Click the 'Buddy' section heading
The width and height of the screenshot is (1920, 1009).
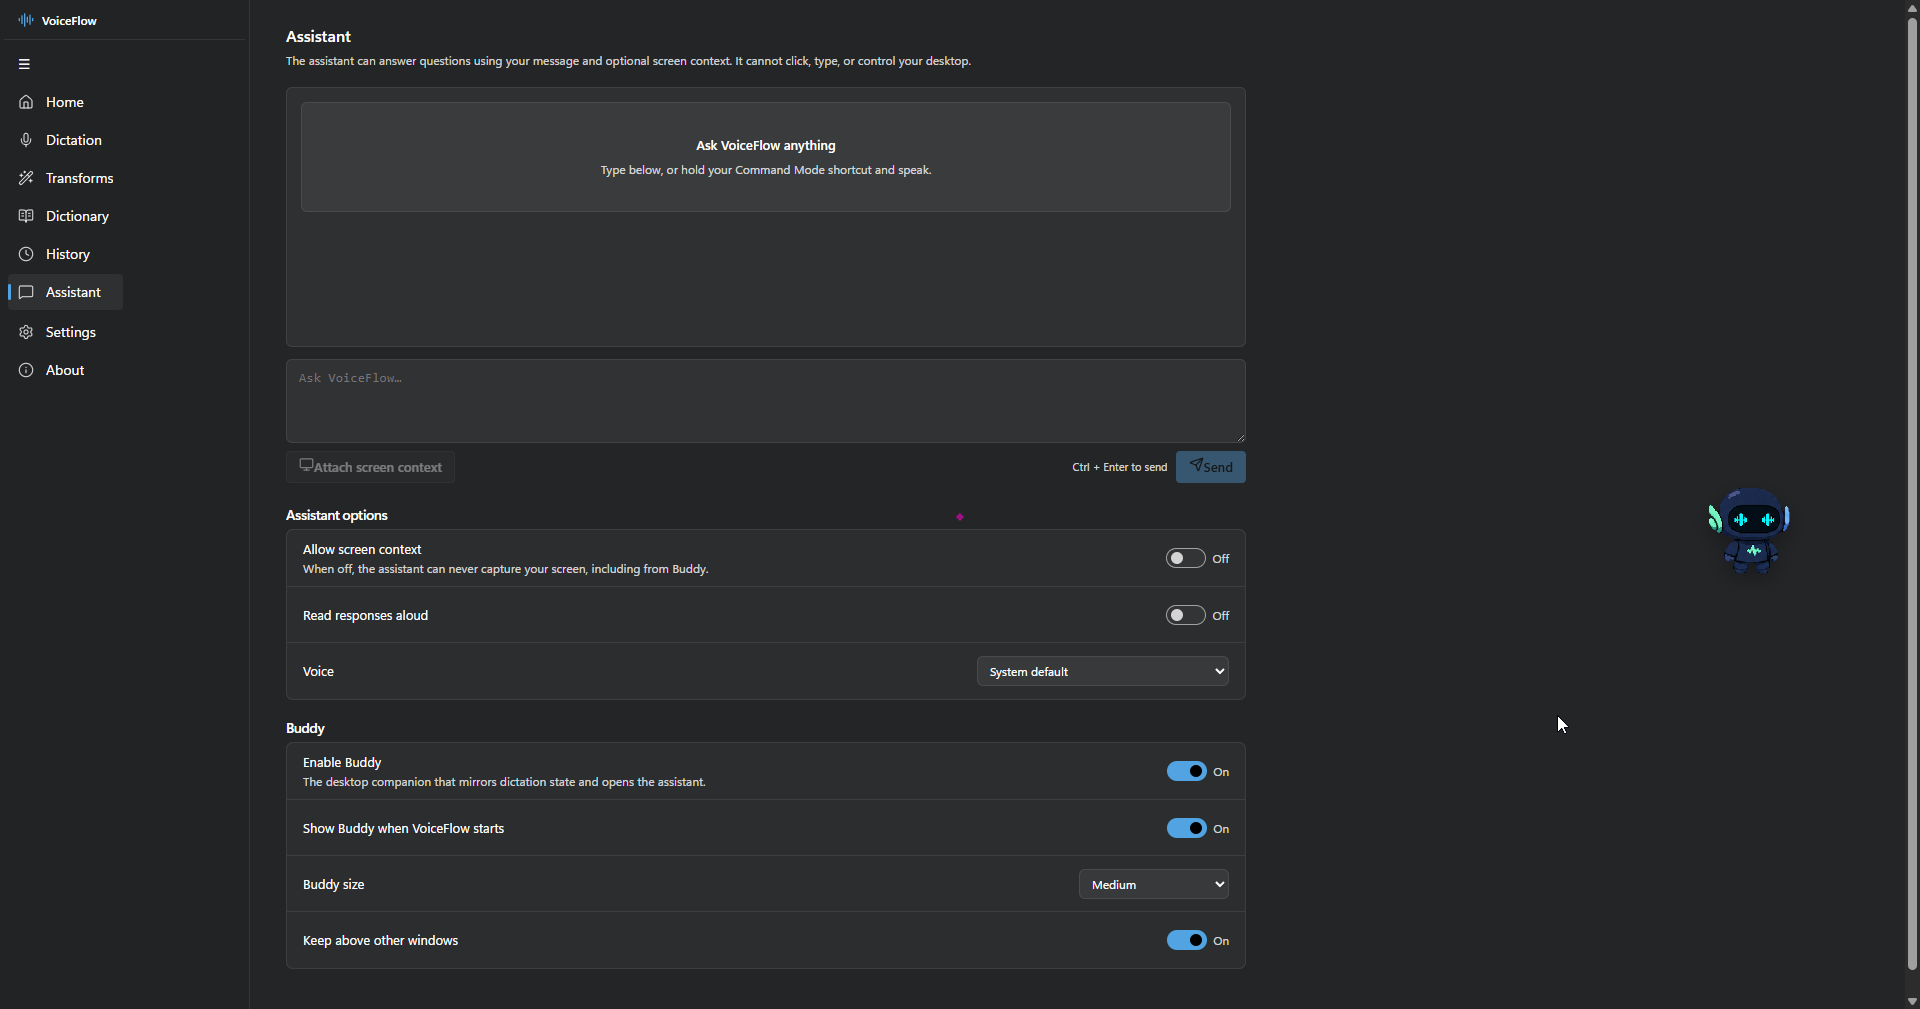(305, 728)
